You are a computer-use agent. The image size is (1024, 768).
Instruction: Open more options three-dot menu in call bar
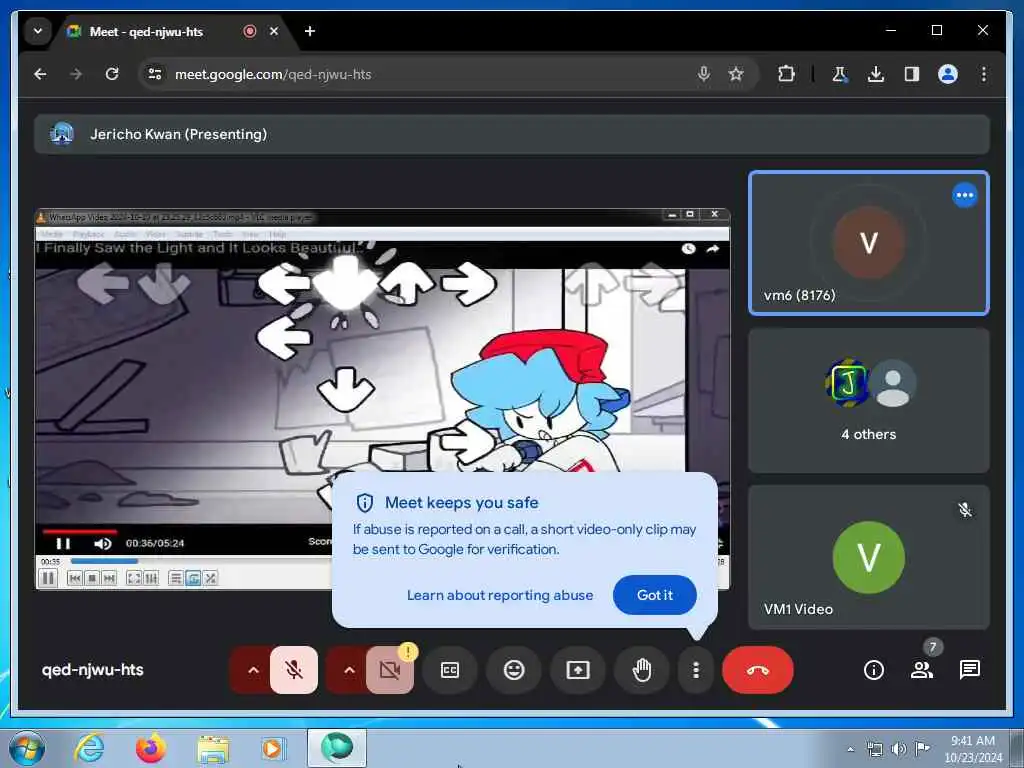pos(696,669)
